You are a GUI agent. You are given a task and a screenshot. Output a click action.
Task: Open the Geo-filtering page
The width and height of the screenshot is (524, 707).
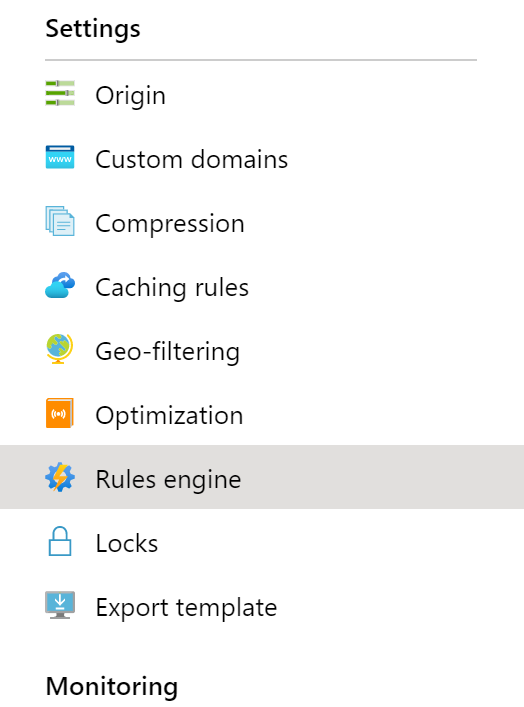point(262,350)
